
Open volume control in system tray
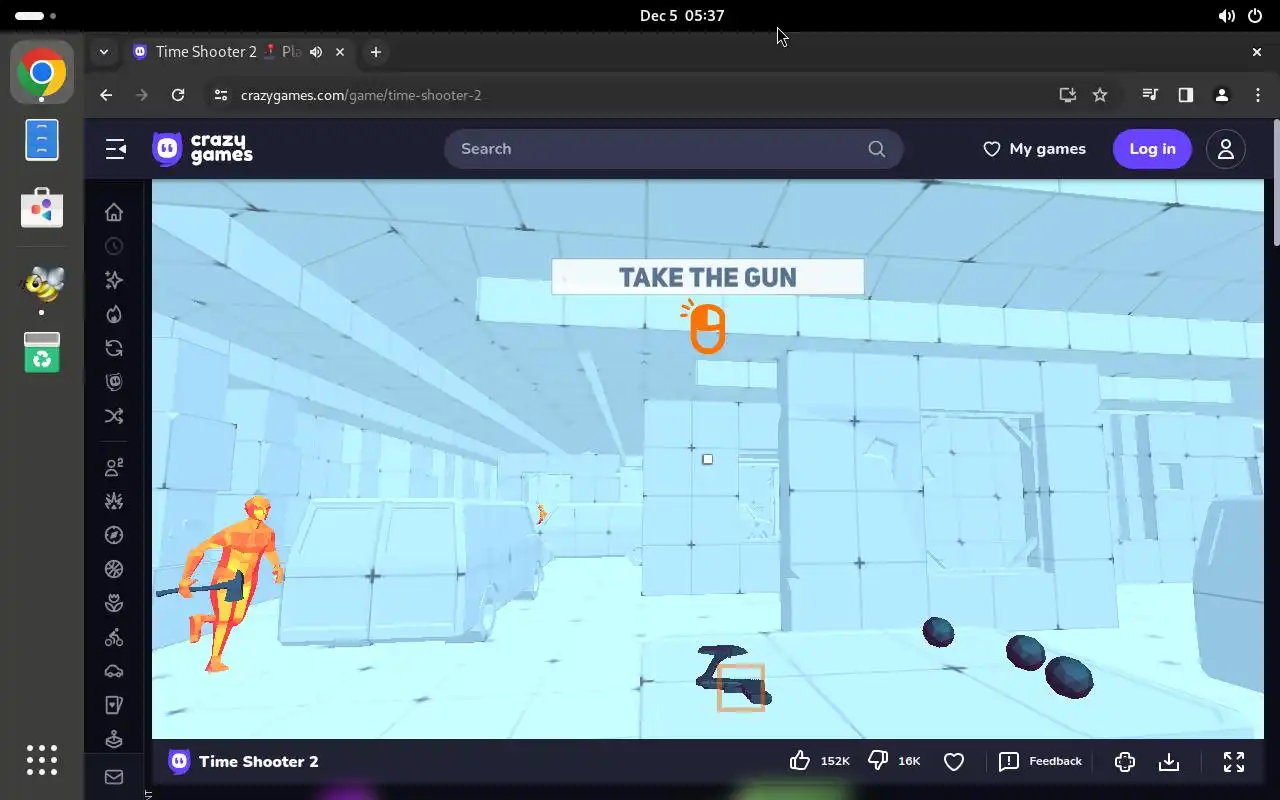click(x=1226, y=16)
